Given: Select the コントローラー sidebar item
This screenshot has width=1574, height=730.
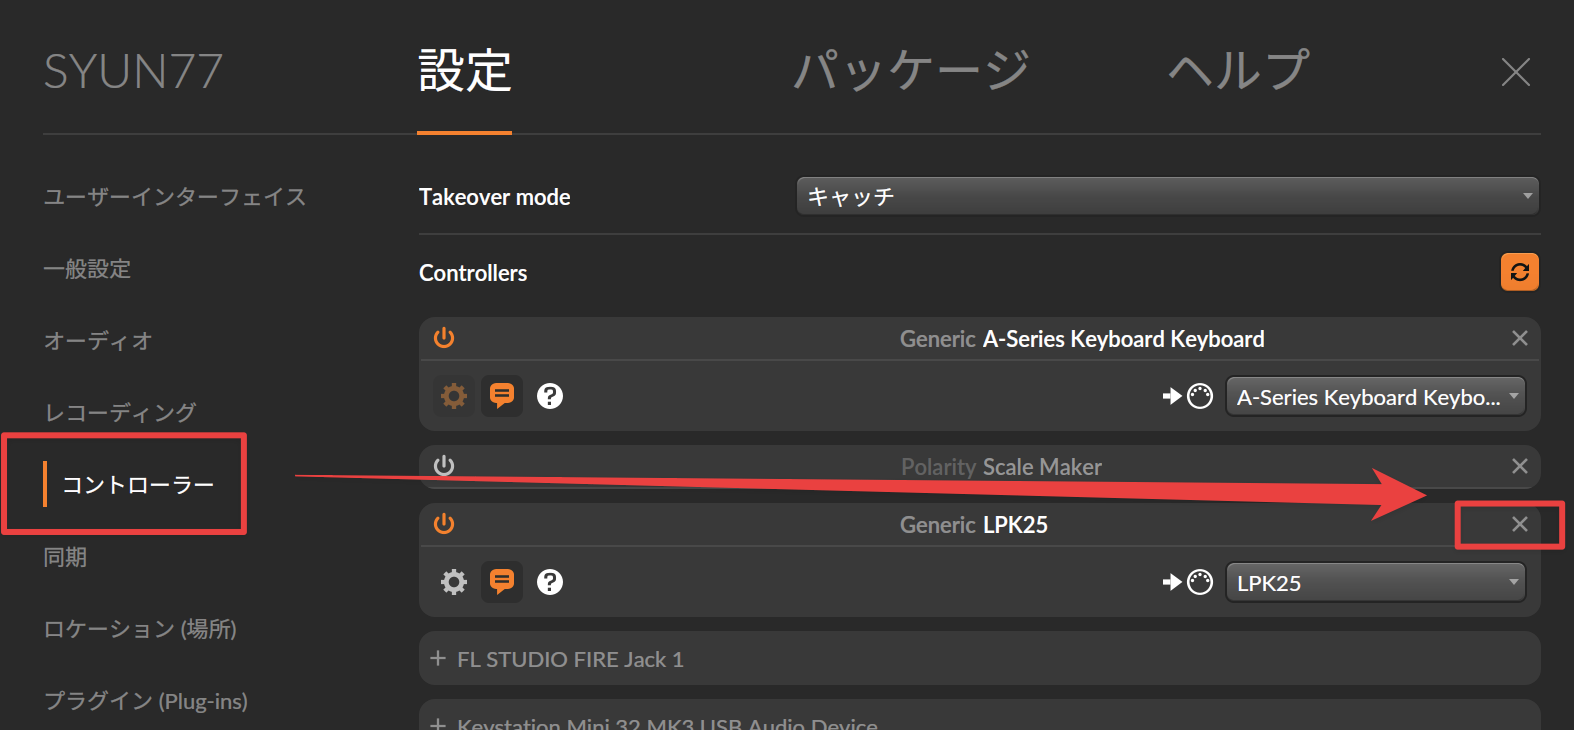Looking at the screenshot, I should pyautogui.click(x=138, y=485).
